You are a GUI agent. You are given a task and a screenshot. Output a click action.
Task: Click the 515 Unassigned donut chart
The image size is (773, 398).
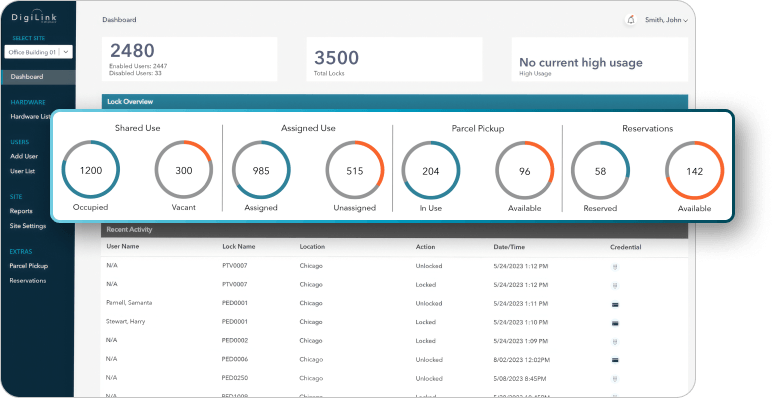click(354, 171)
